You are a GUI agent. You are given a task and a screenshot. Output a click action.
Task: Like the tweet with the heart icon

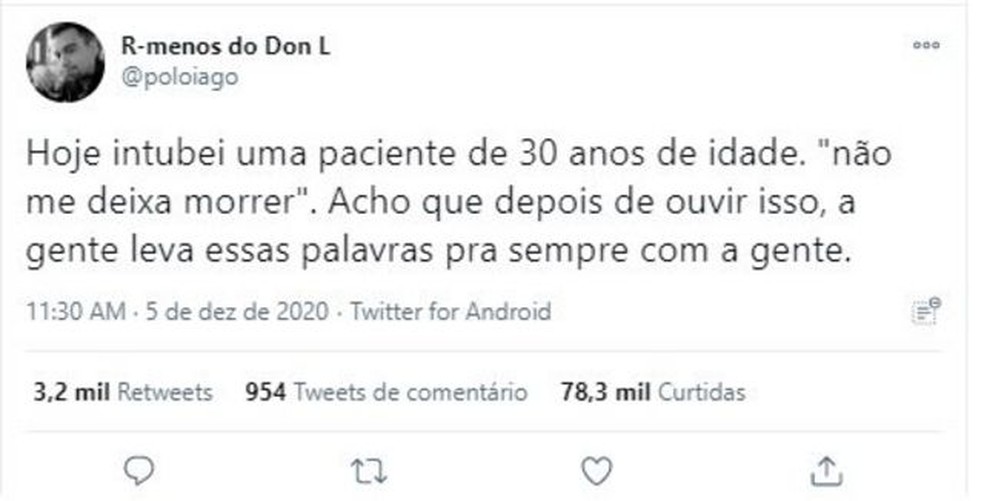[597, 469]
